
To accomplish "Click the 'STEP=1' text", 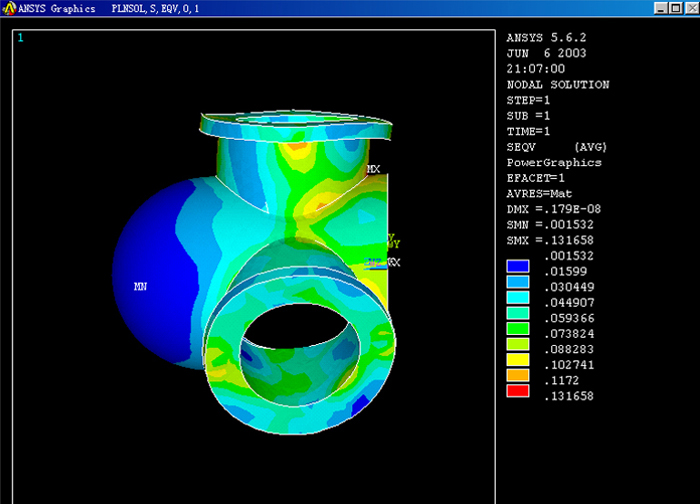I will click(x=529, y=100).
